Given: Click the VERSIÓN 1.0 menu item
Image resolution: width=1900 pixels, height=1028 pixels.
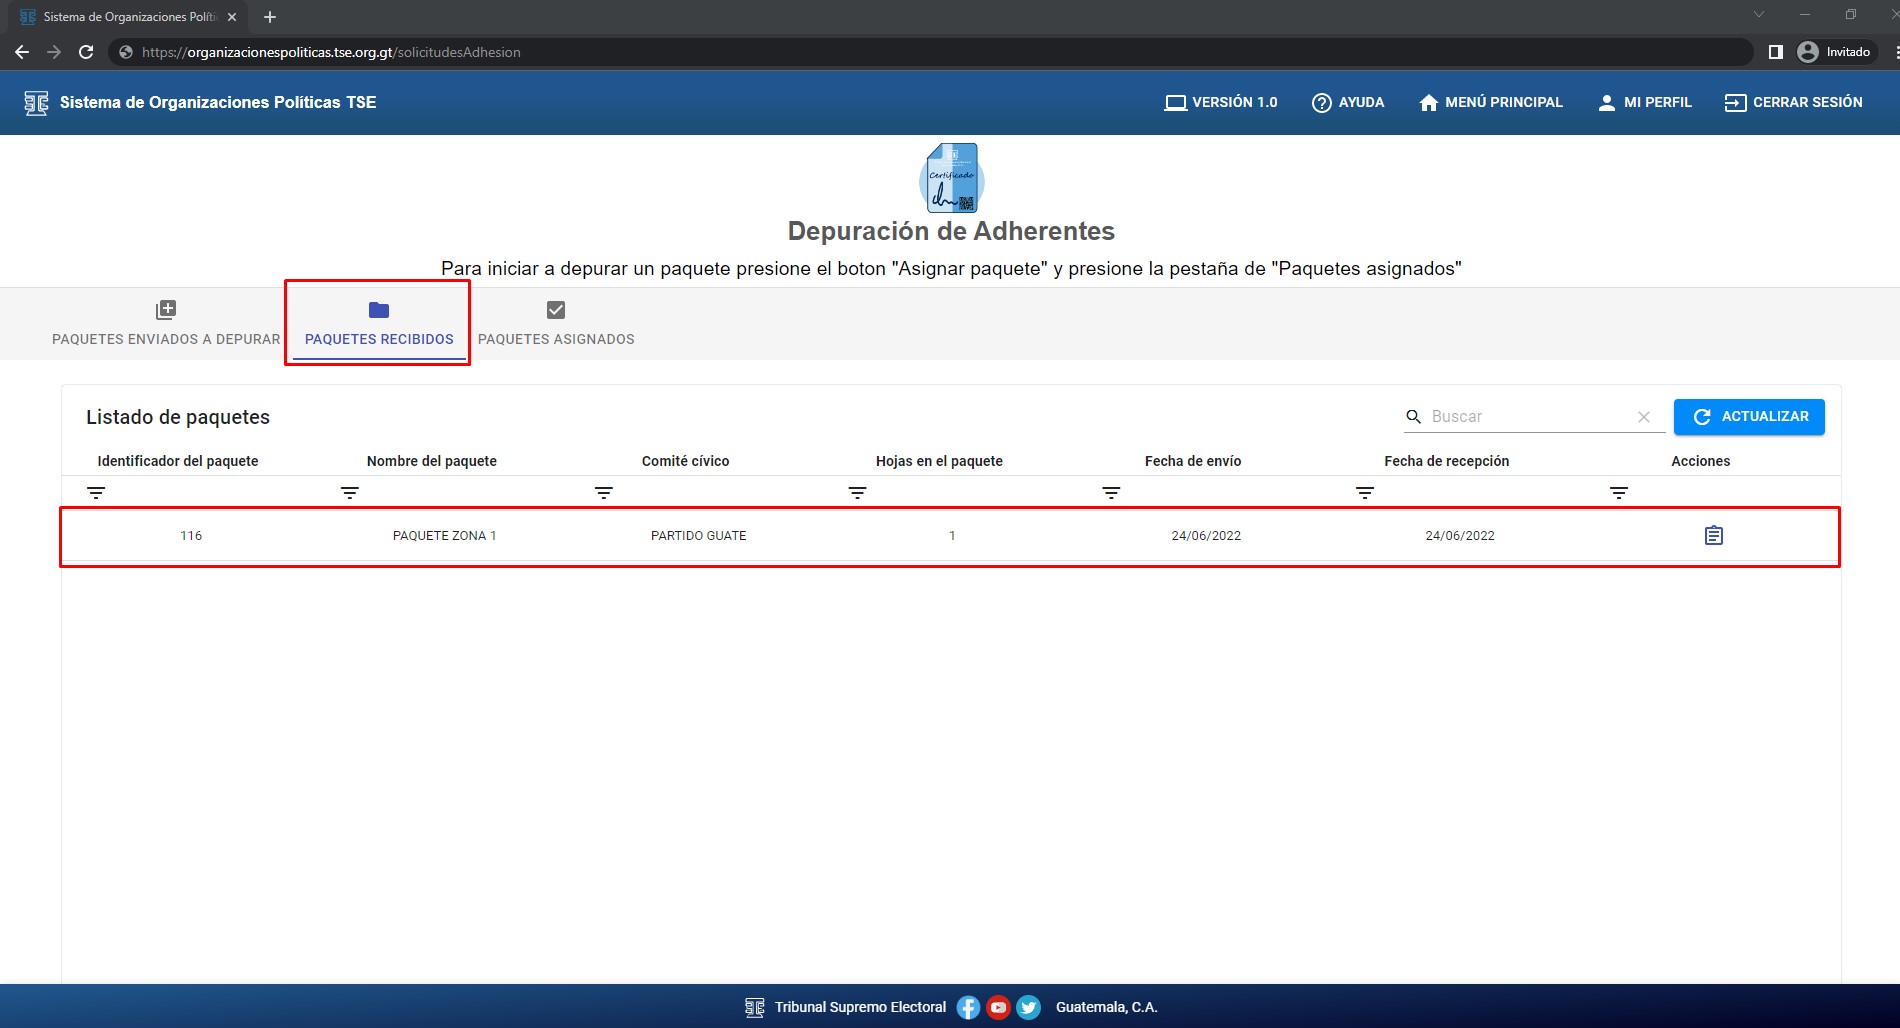Looking at the screenshot, I should click(x=1220, y=102).
